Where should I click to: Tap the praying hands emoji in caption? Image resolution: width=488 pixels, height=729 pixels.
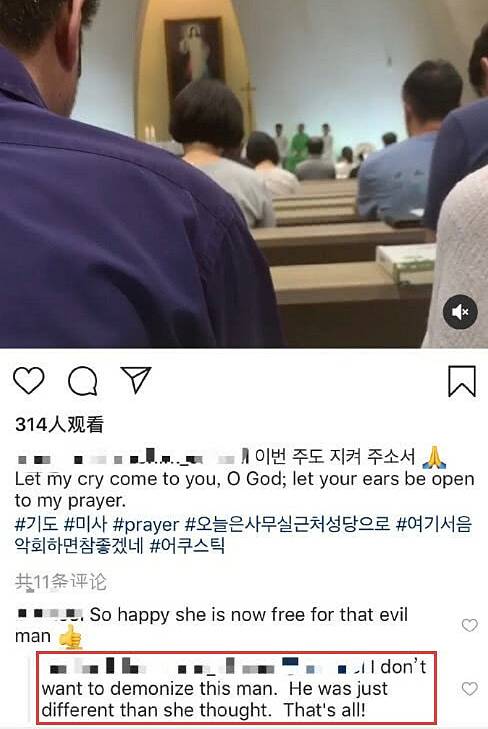coord(434,457)
